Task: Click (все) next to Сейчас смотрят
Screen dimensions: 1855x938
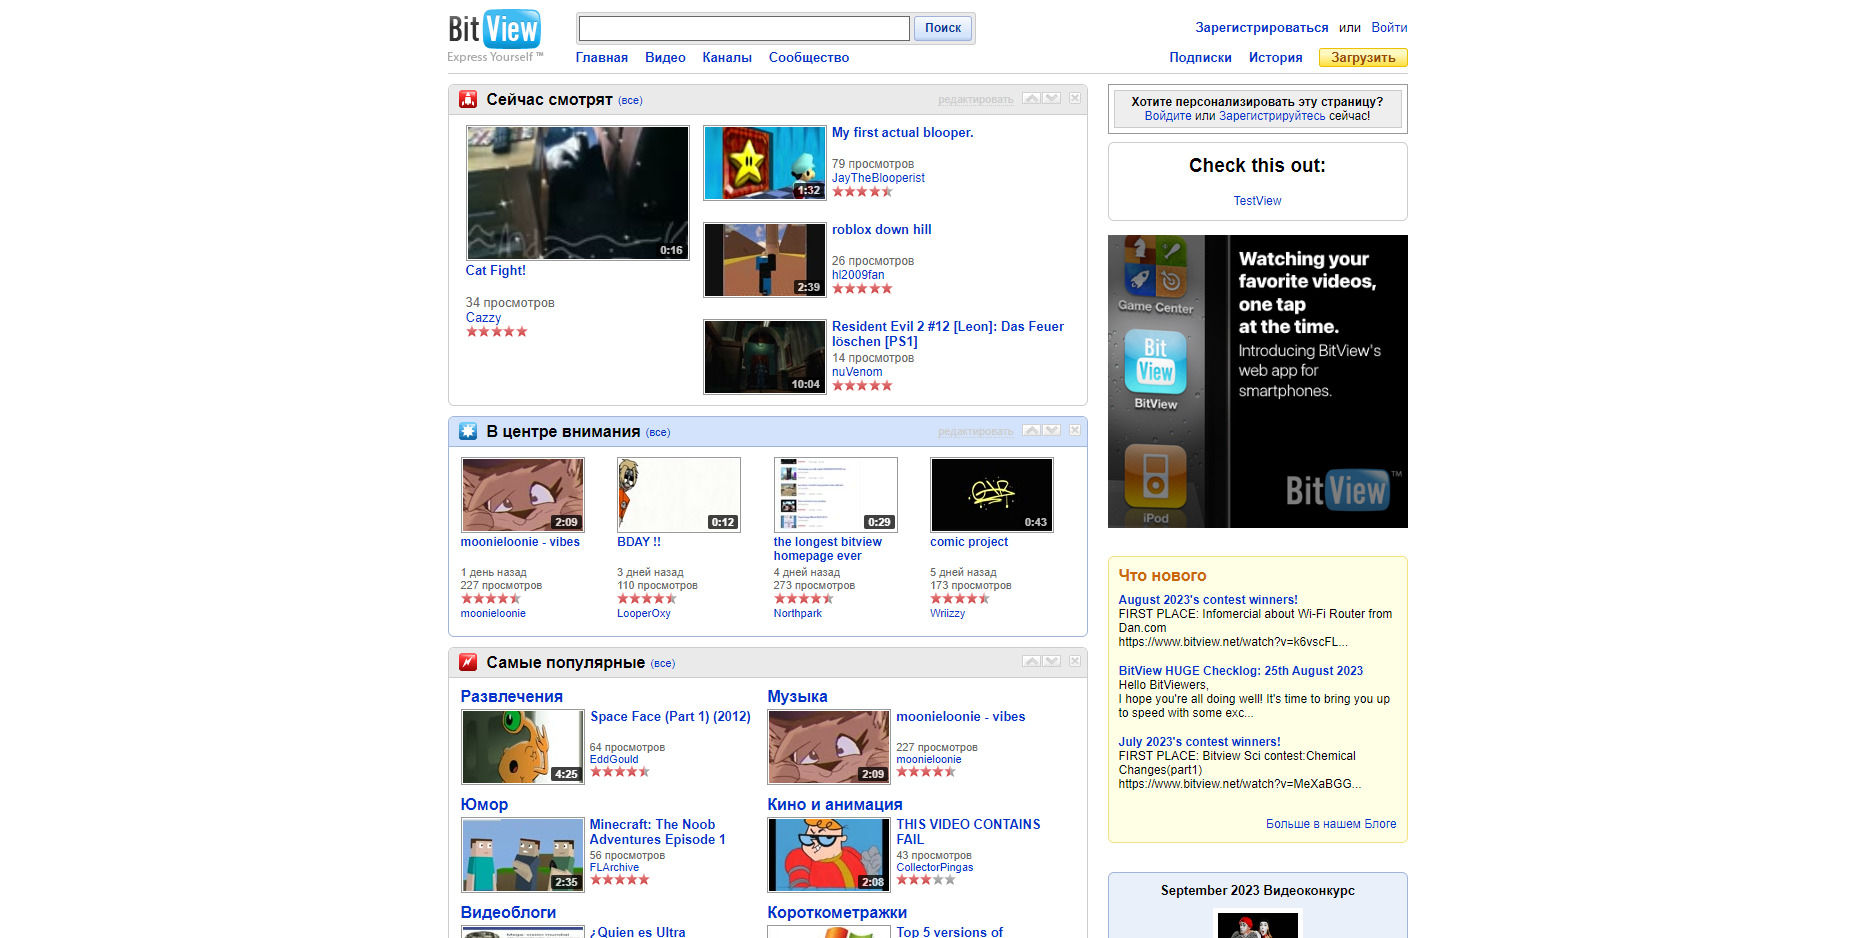Action: point(630,101)
